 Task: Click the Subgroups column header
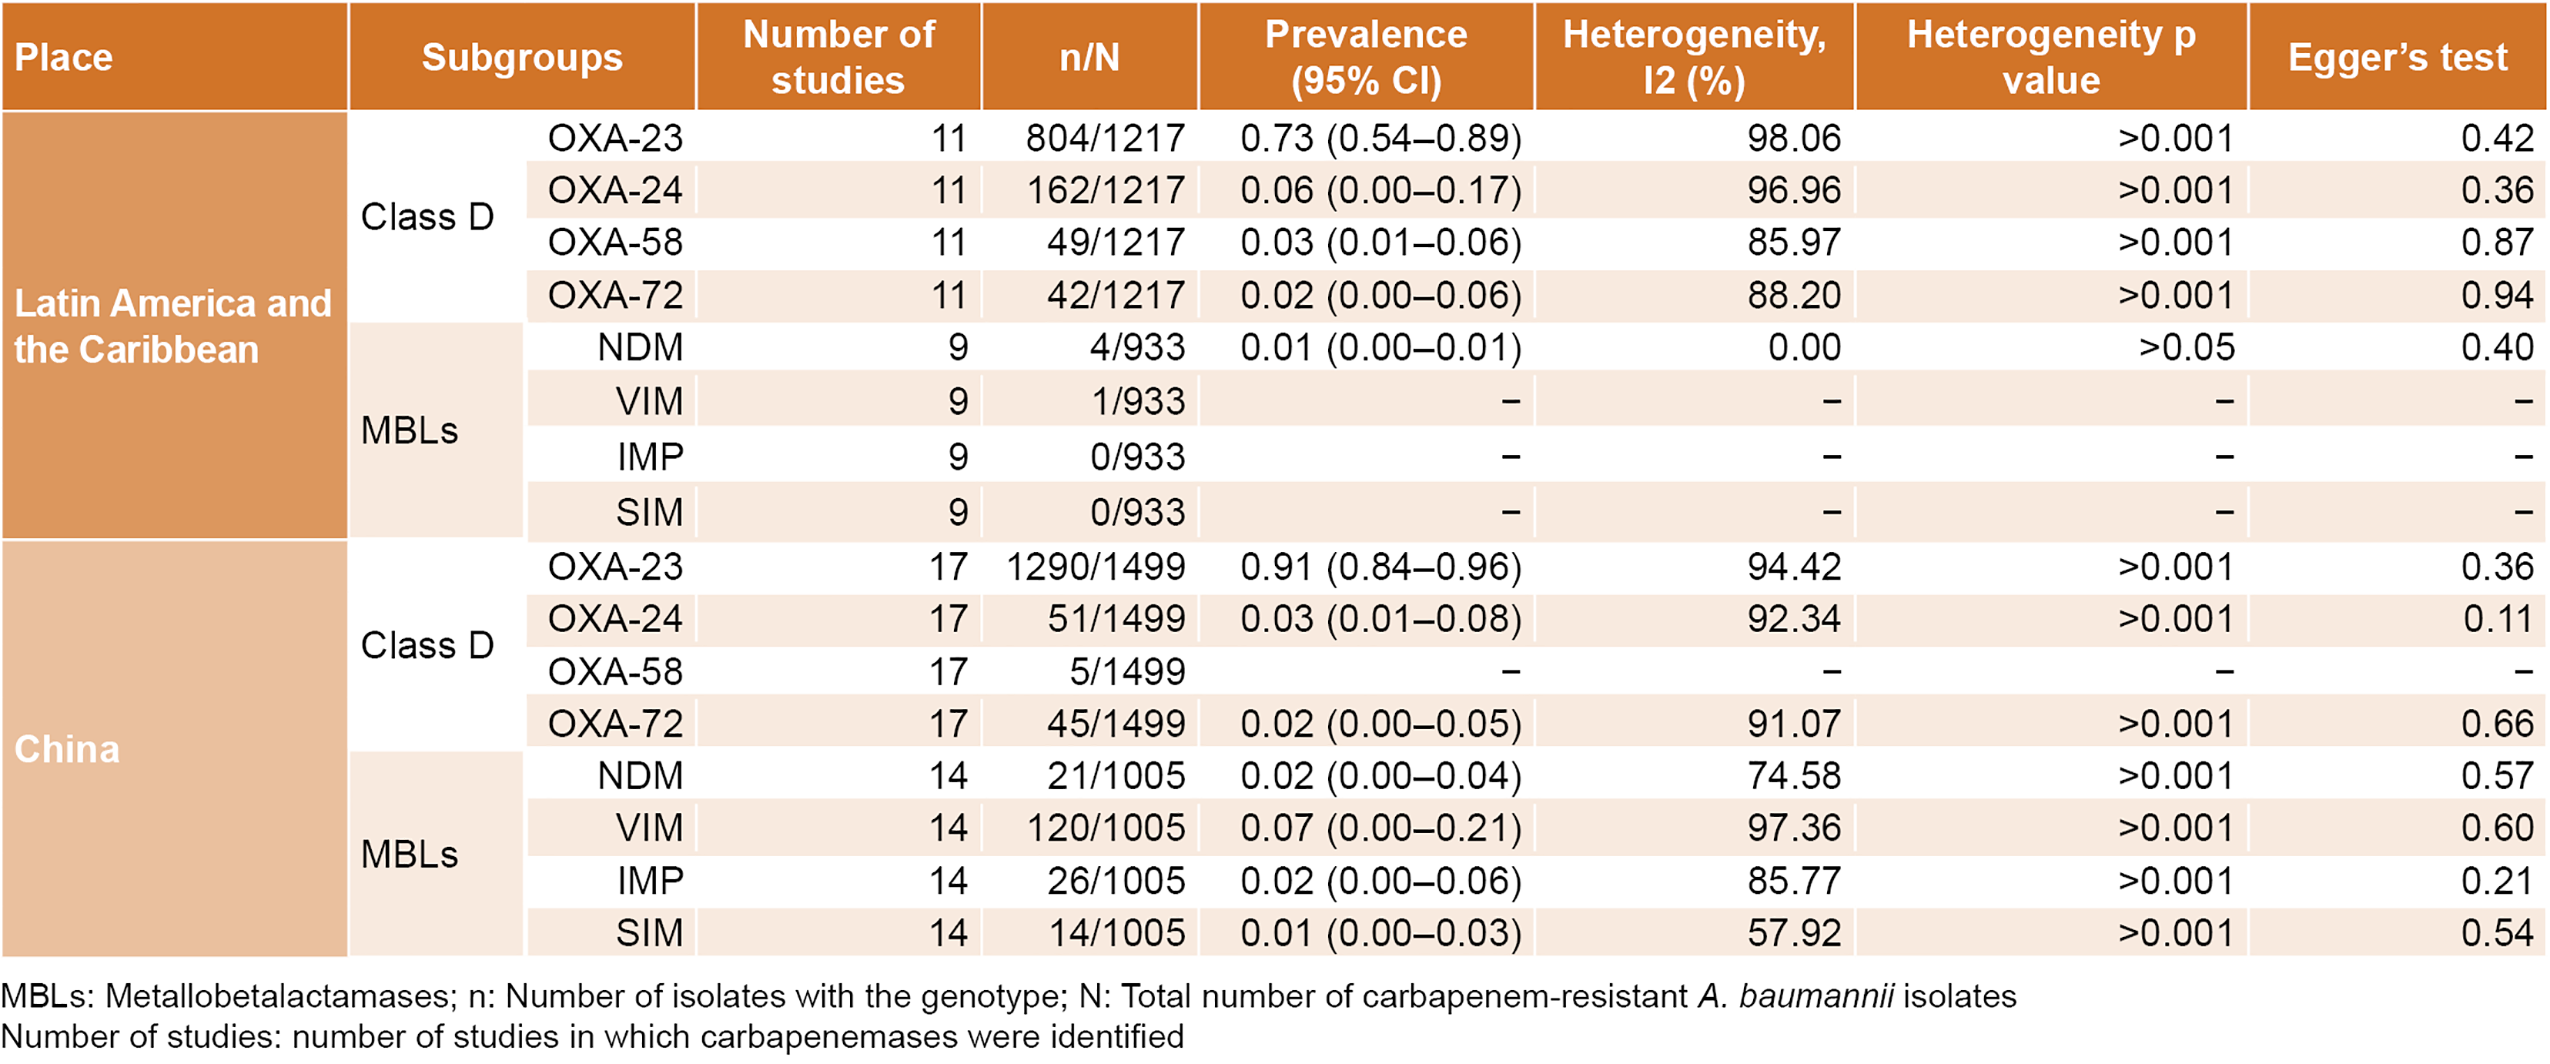click(x=522, y=57)
